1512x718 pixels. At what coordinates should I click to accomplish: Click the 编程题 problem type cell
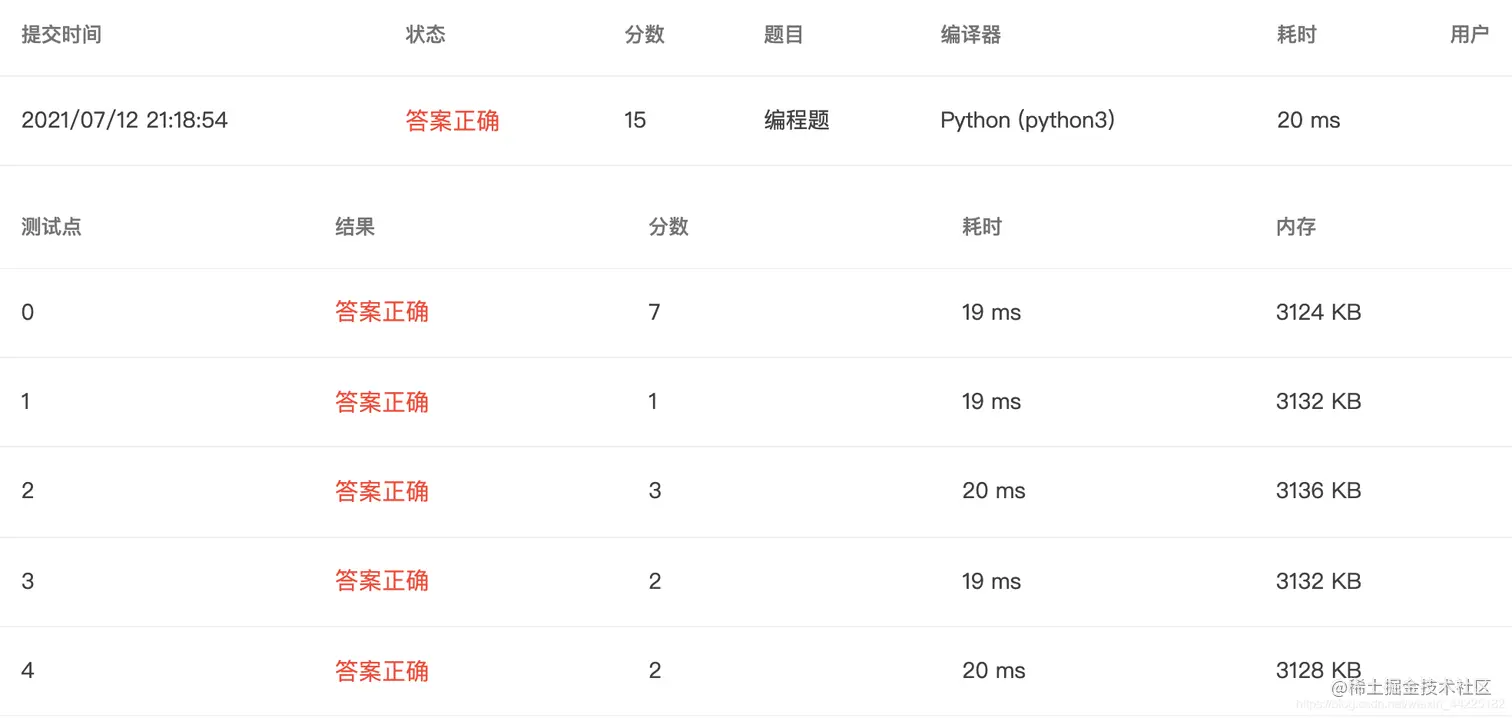click(x=797, y=120)
